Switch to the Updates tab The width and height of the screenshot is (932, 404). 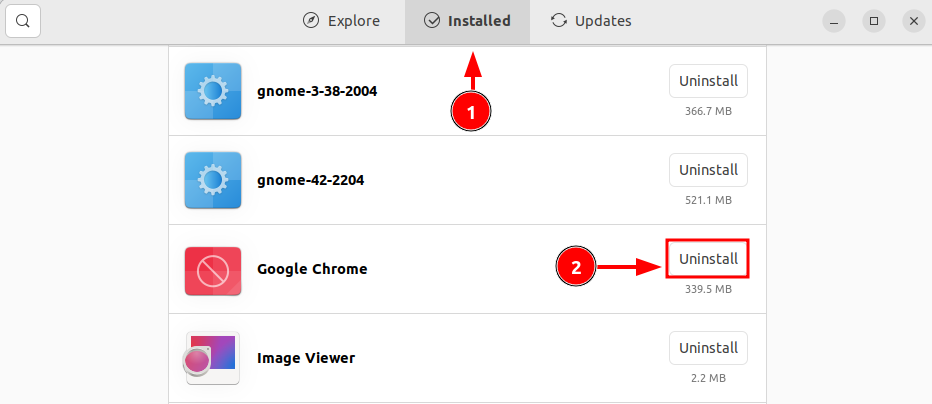point(591,21)
